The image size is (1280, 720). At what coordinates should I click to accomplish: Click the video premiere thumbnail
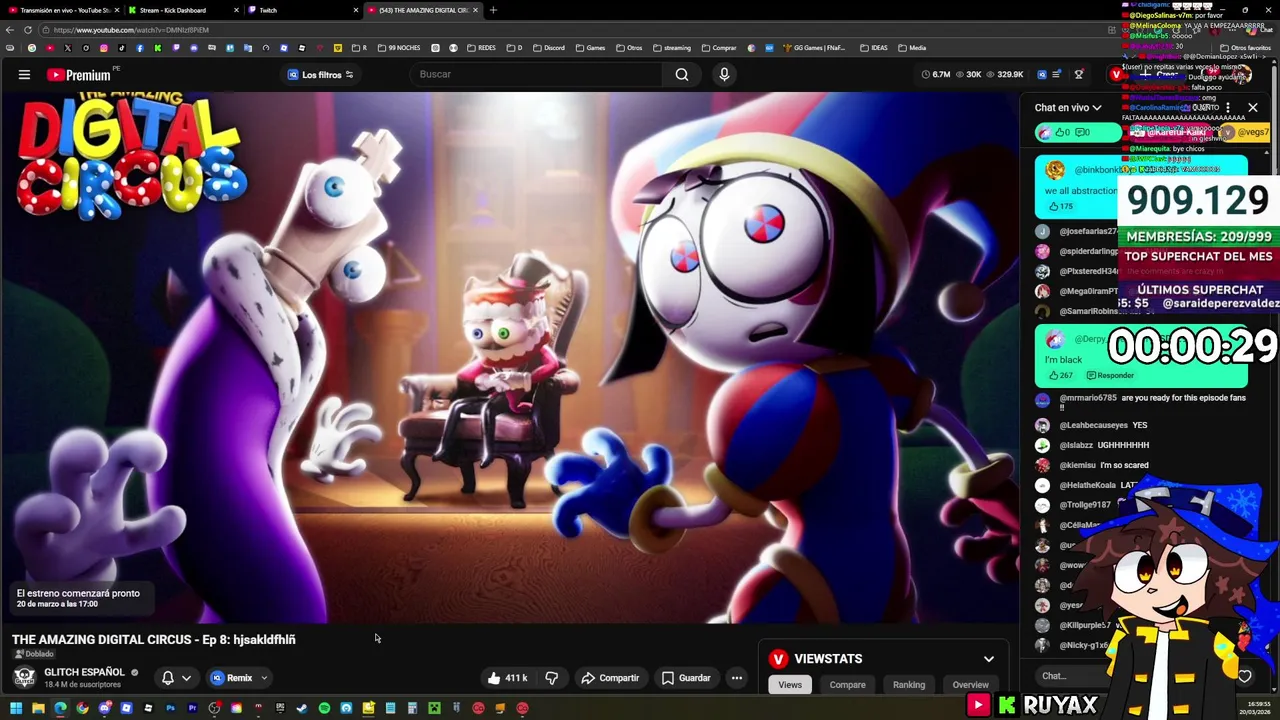(x=510, y=357)
